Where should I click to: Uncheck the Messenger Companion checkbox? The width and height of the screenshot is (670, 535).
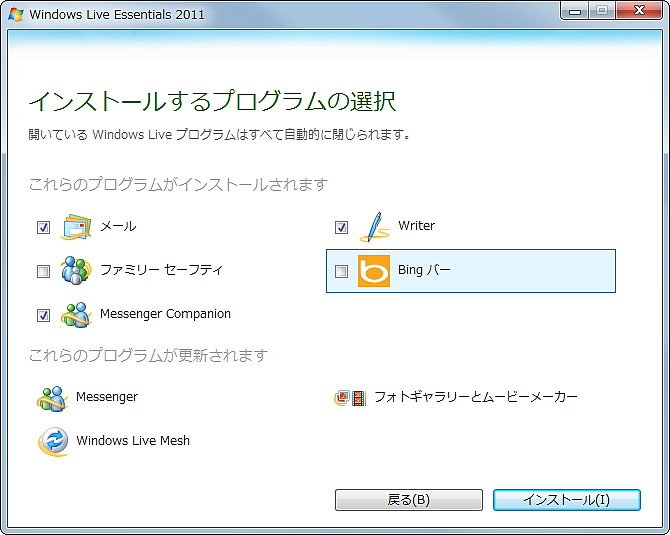coord(43,316)
